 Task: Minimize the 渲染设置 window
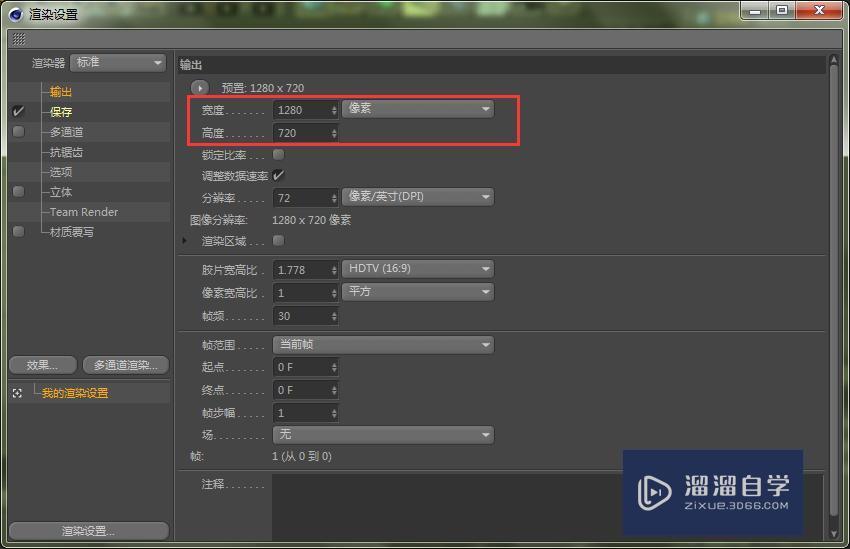point(755,11)
